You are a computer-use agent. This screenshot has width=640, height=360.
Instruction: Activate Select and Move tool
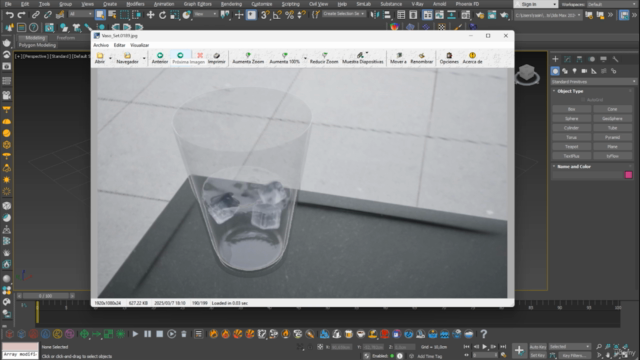[x=150, y=15]
